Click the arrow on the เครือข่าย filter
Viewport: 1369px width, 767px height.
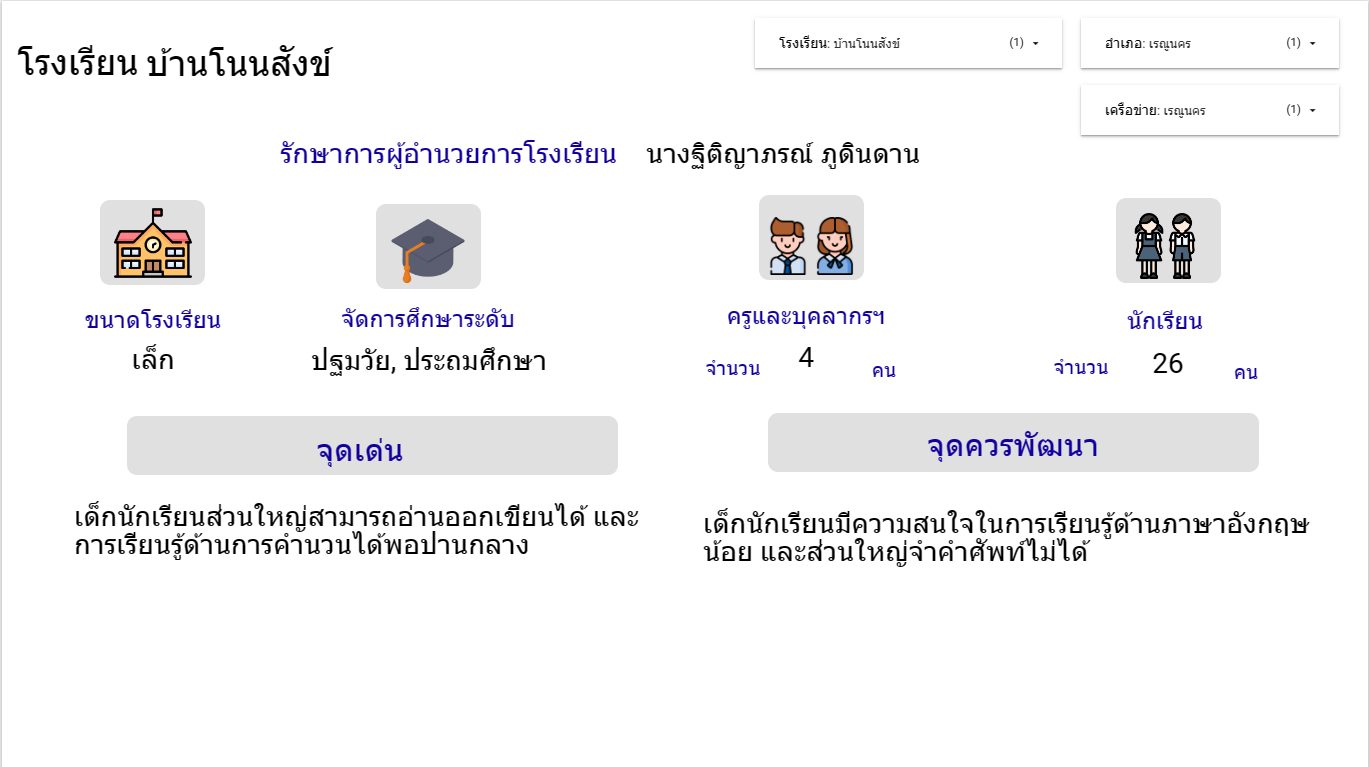point(1312,110)
